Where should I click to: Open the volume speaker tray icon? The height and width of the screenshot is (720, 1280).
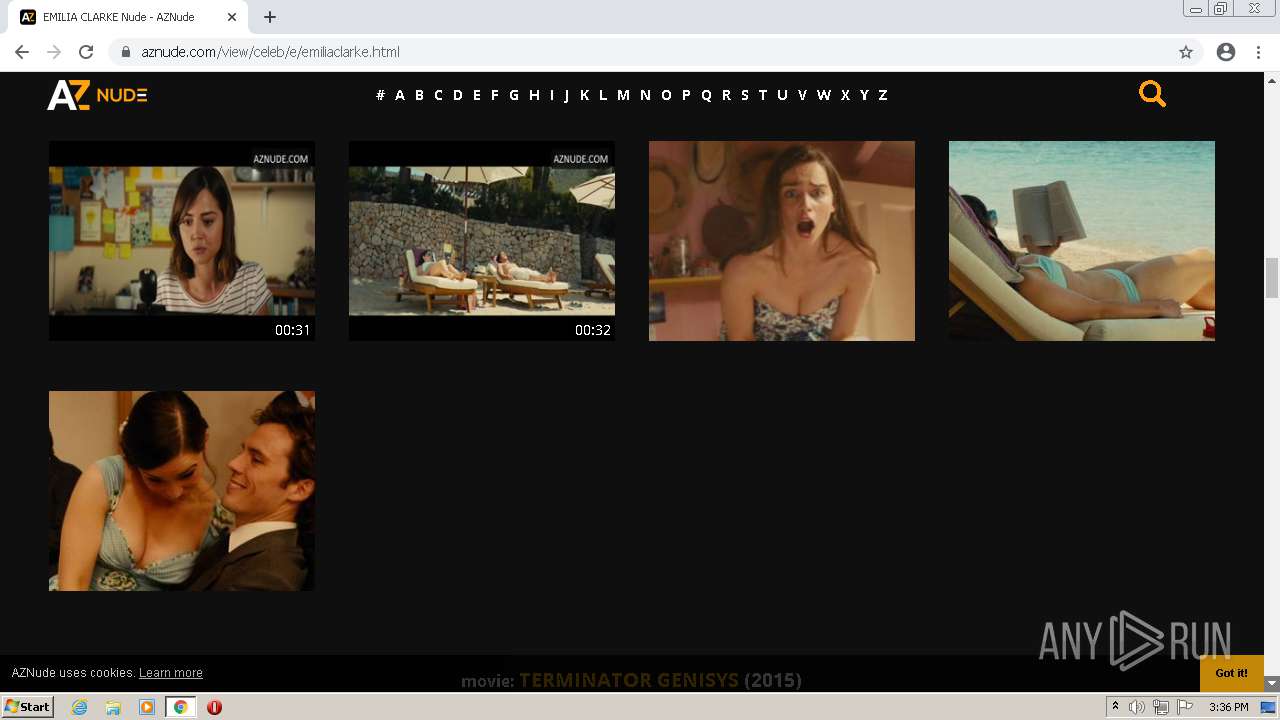pyautogui.click(x=1137, y=707)
